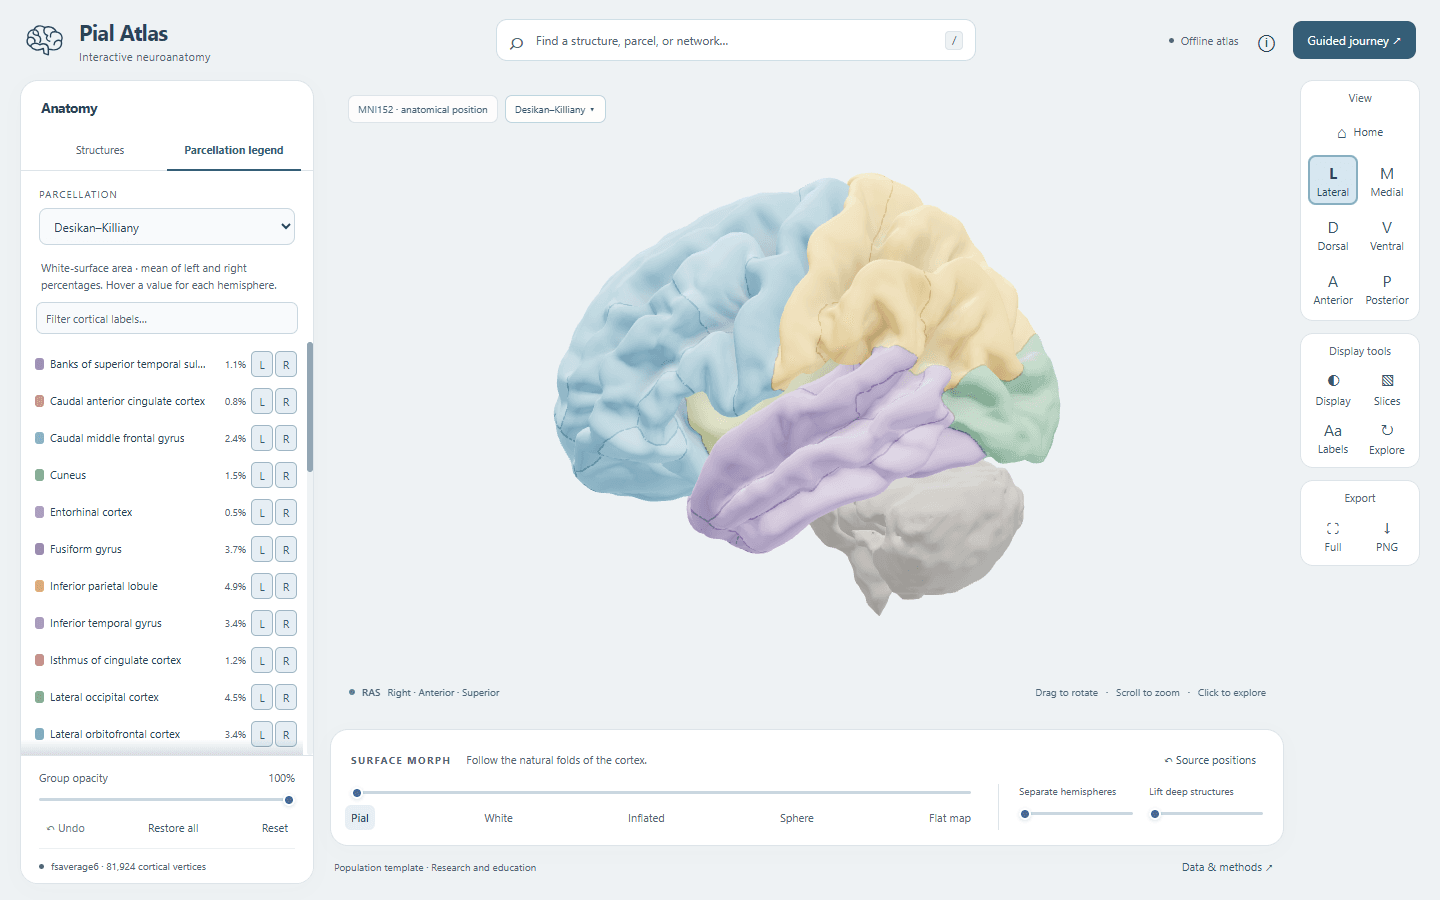Open Data & methods link
The height and width of the screenshot is (900, 1440).
pos(1227,867)
